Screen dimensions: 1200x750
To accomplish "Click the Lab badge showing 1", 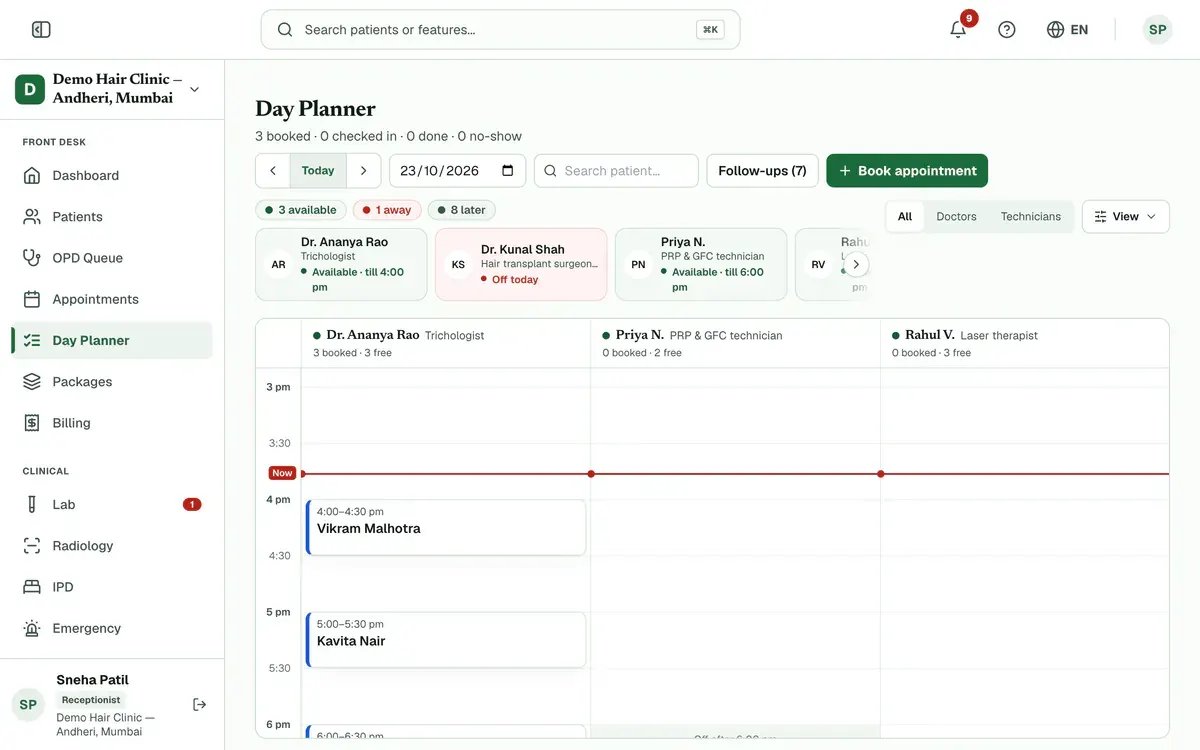I will pyautogui.click(x=192, y=505).
